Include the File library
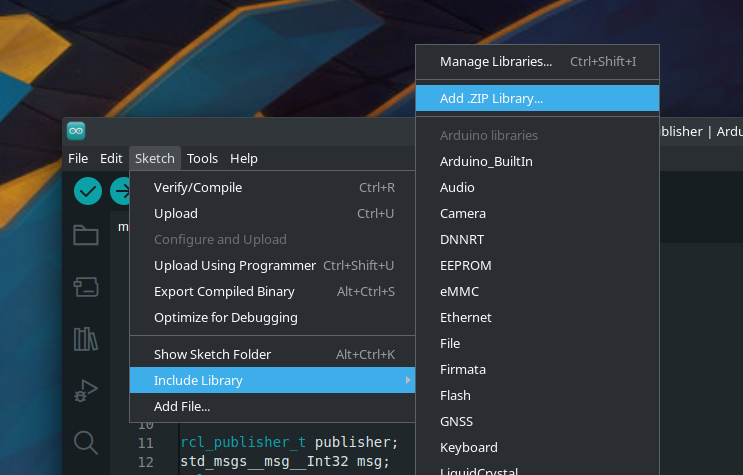 coord(537,344)
